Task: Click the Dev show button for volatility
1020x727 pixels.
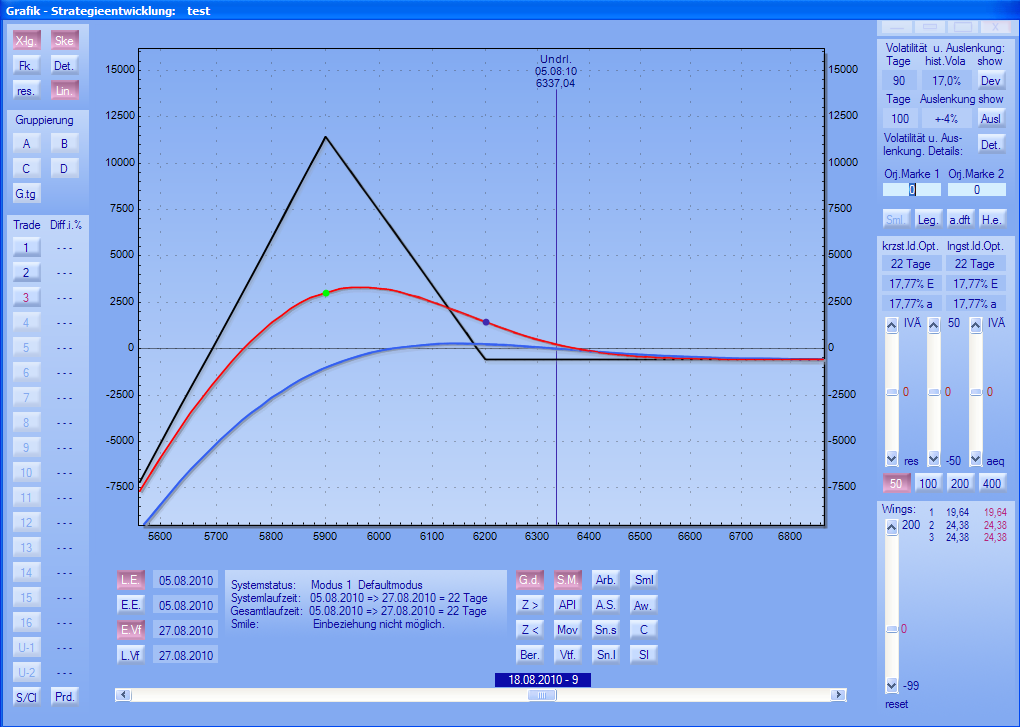Action: pyautogui.click(x=990, y=81)
